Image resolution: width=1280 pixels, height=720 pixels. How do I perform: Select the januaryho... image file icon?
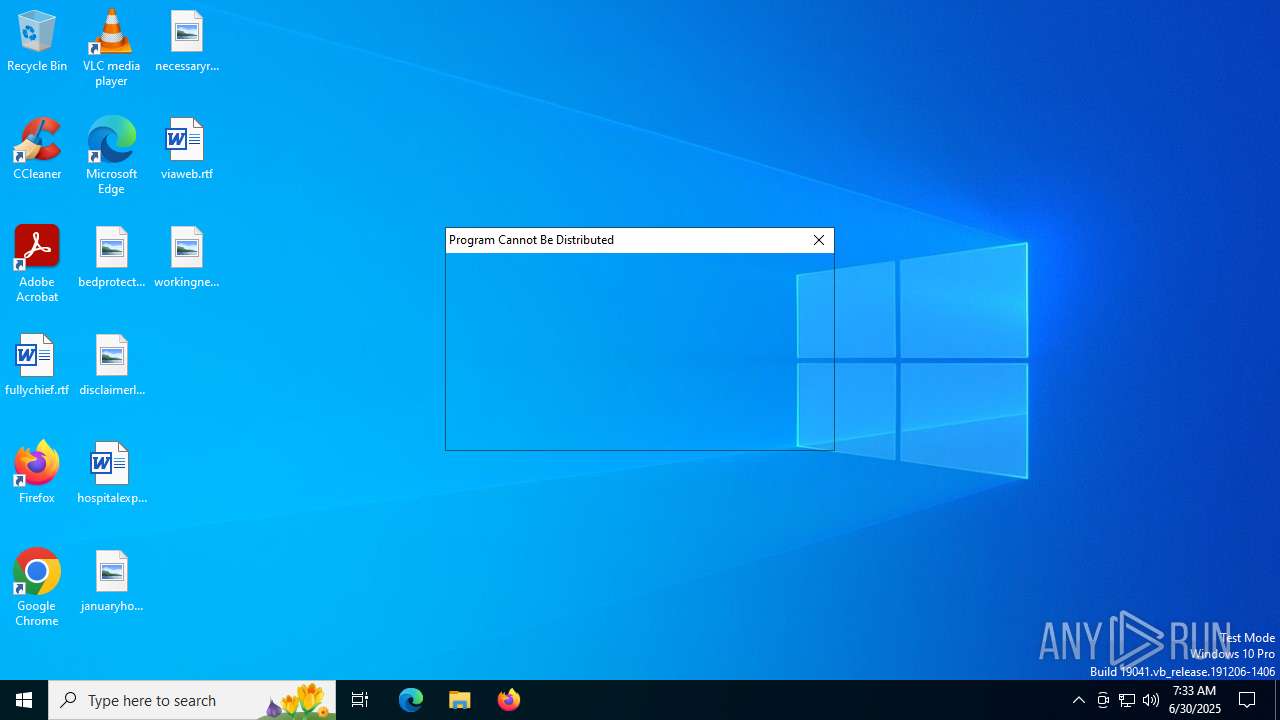coord(111,581)
